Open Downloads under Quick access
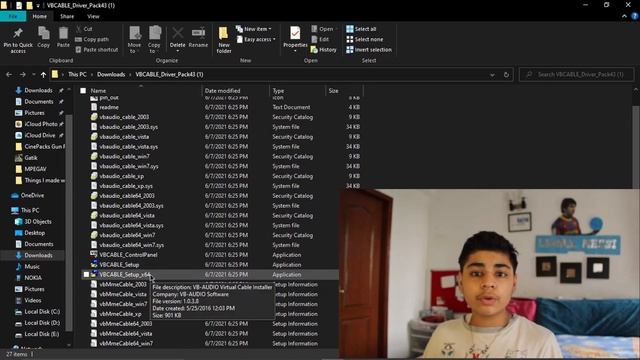 point(38,90)
